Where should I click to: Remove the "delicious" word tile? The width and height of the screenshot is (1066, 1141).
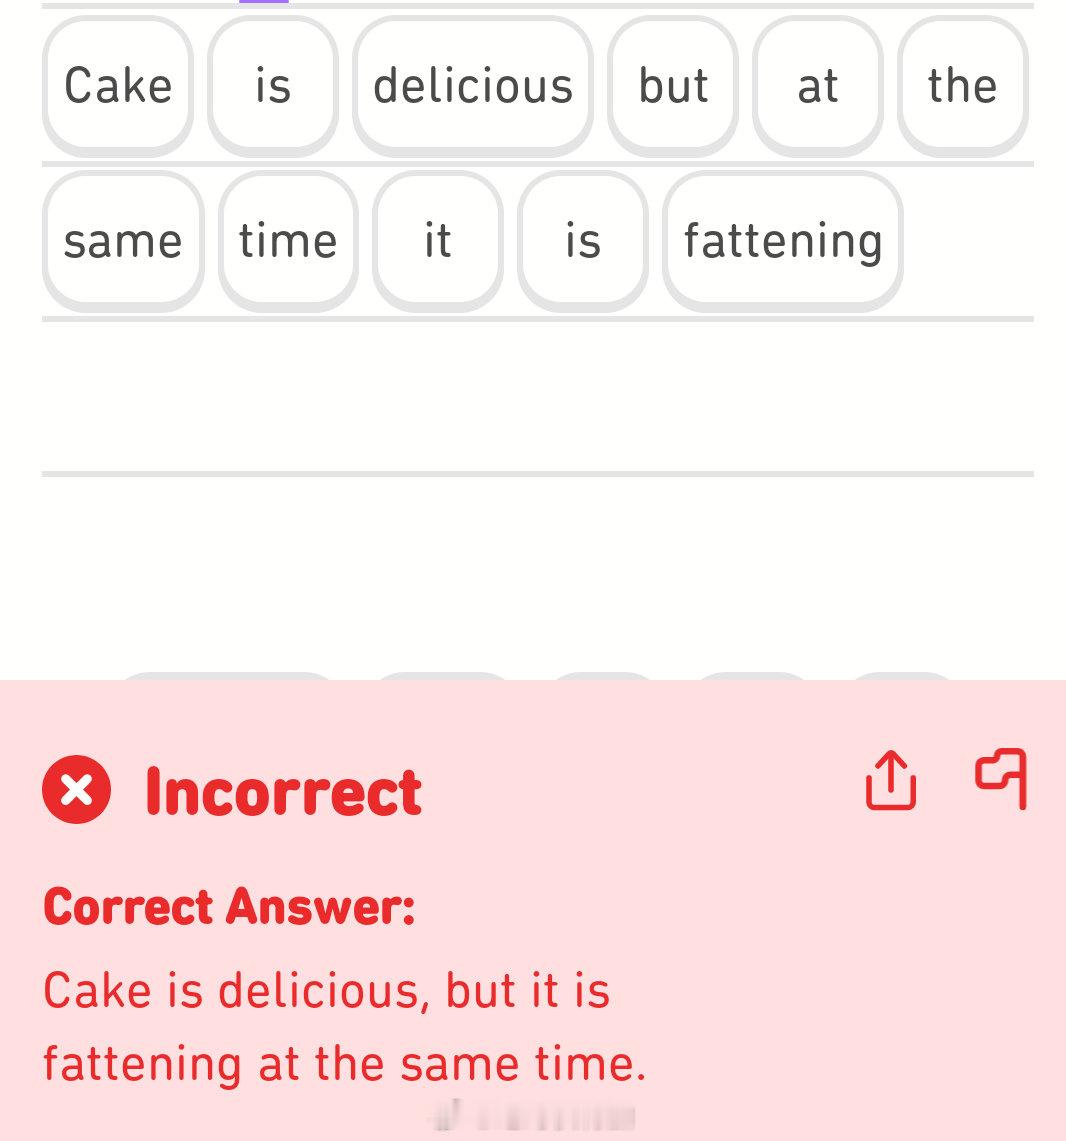(473, 86)
